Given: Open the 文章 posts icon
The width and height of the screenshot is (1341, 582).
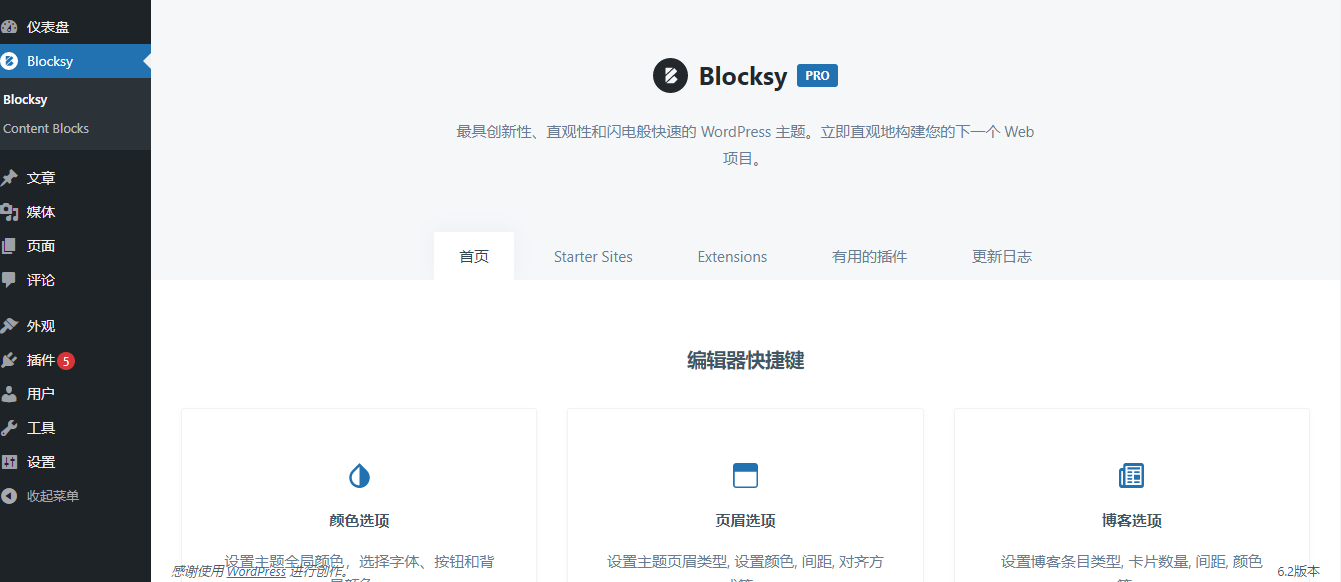Looking at the screenshot, I should (12, 177).
